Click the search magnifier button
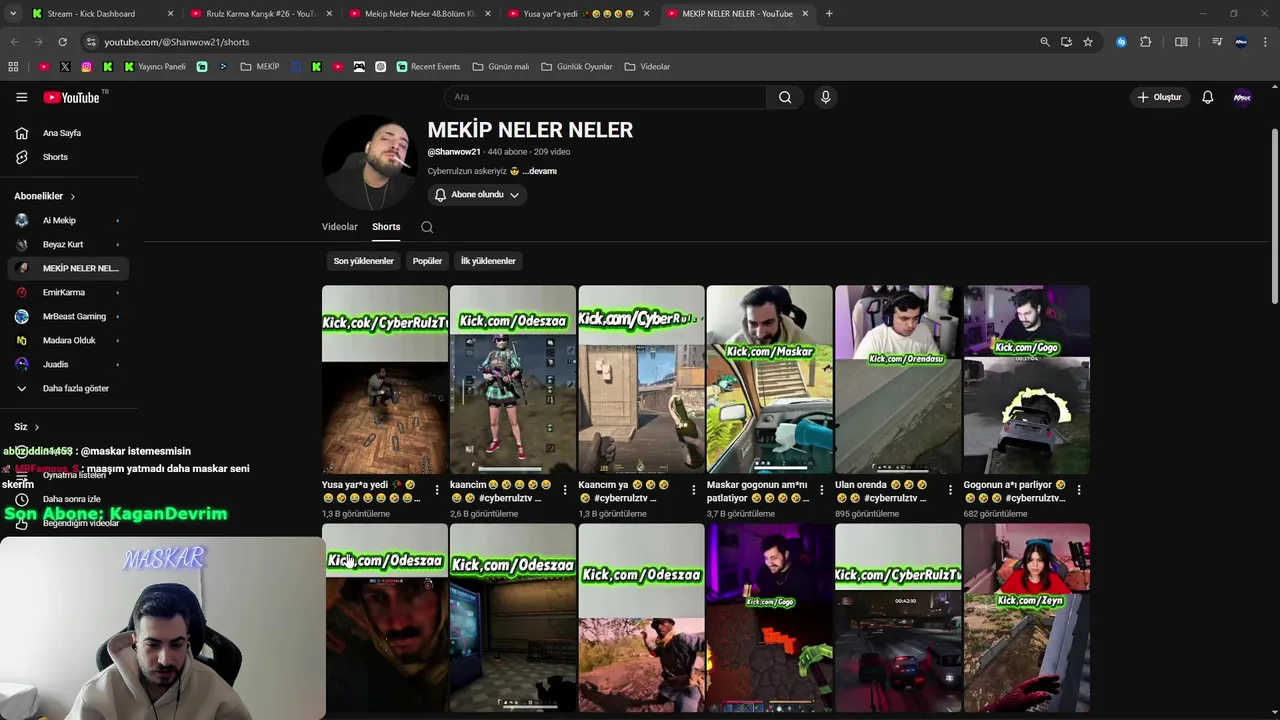Screen dimensions: 1280x720 [785, 97]
